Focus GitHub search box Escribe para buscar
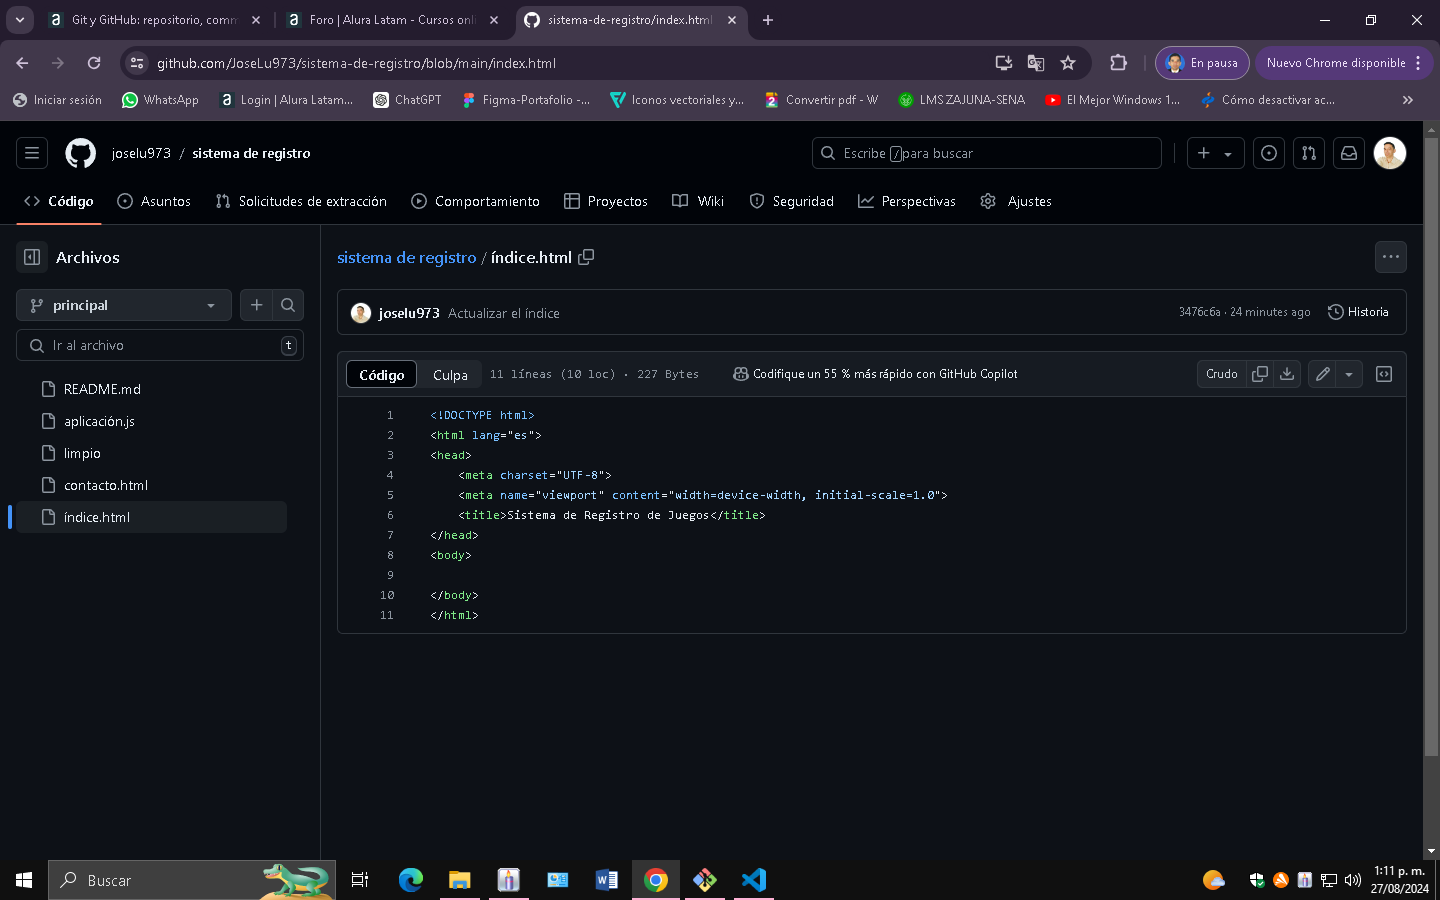Screen dimensions: 1440x900 tap(987, 153)
